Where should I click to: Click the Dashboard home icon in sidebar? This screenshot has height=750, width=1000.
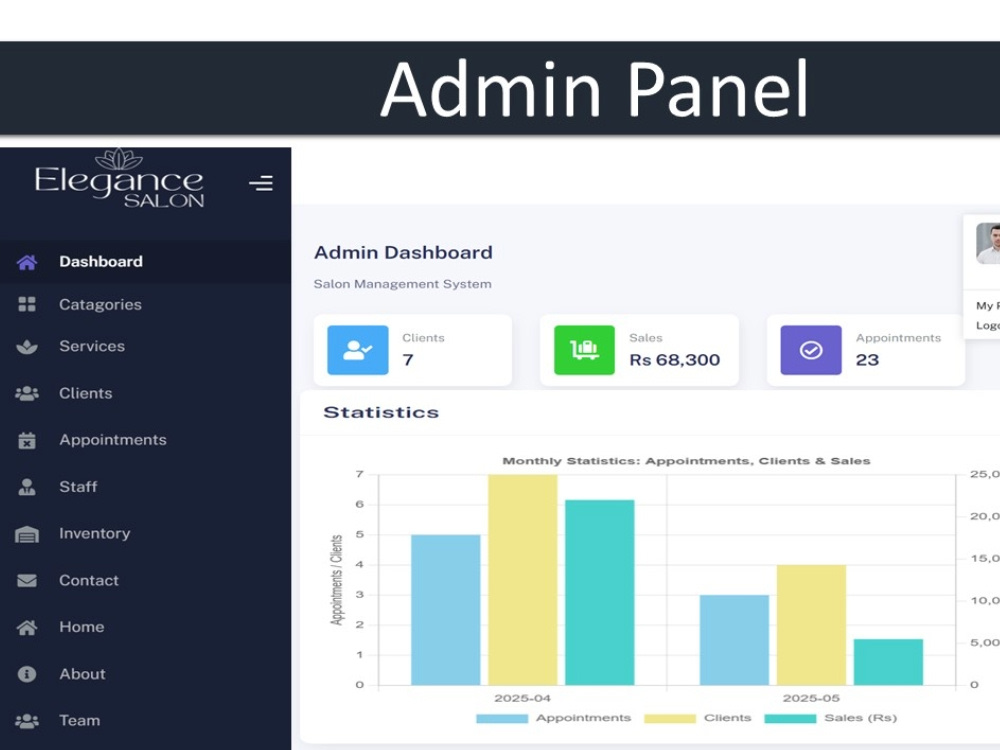(27, 262)
